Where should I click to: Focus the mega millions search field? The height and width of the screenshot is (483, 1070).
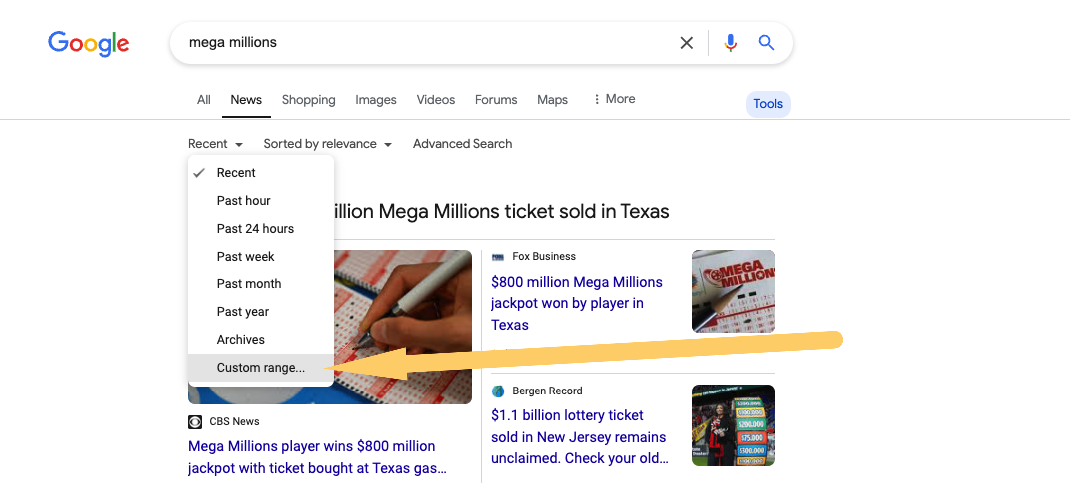click(420, 43)
